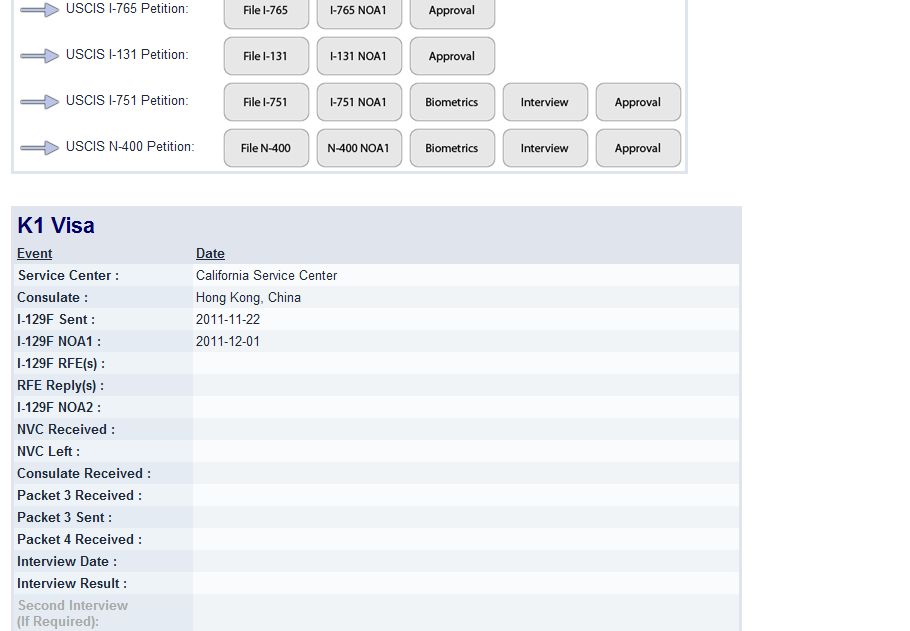Viewport: 910px width, 631px height.
Task: Click the I-129F NOA1 label
Action: 59,342
